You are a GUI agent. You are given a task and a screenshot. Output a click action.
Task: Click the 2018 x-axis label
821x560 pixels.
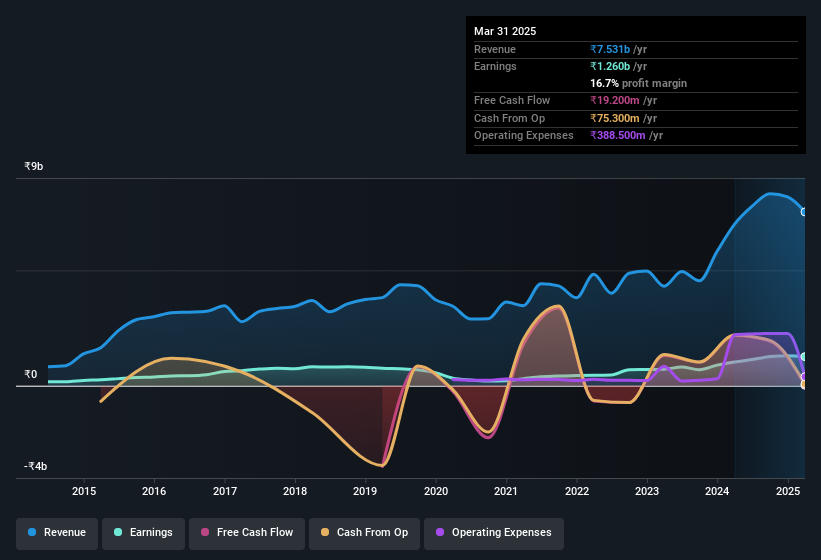(295, 491)
